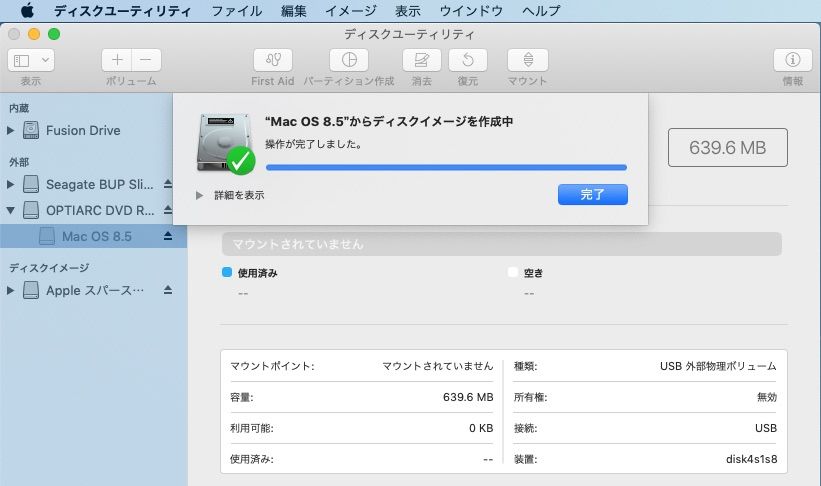
Task: Open the 編集 menu
Action: (x=294, y=10)
